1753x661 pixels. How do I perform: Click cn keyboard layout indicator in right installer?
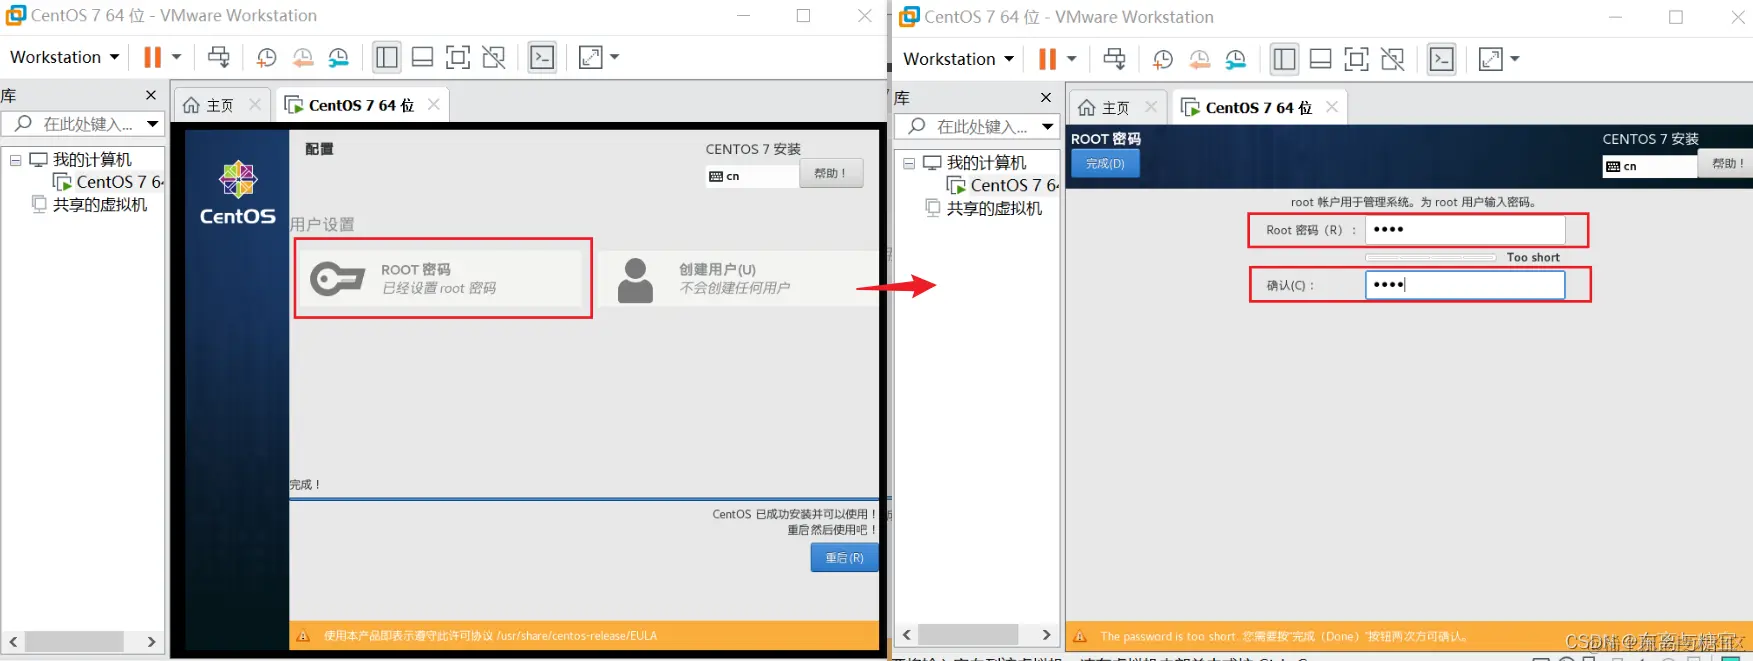pos(1649,166)
